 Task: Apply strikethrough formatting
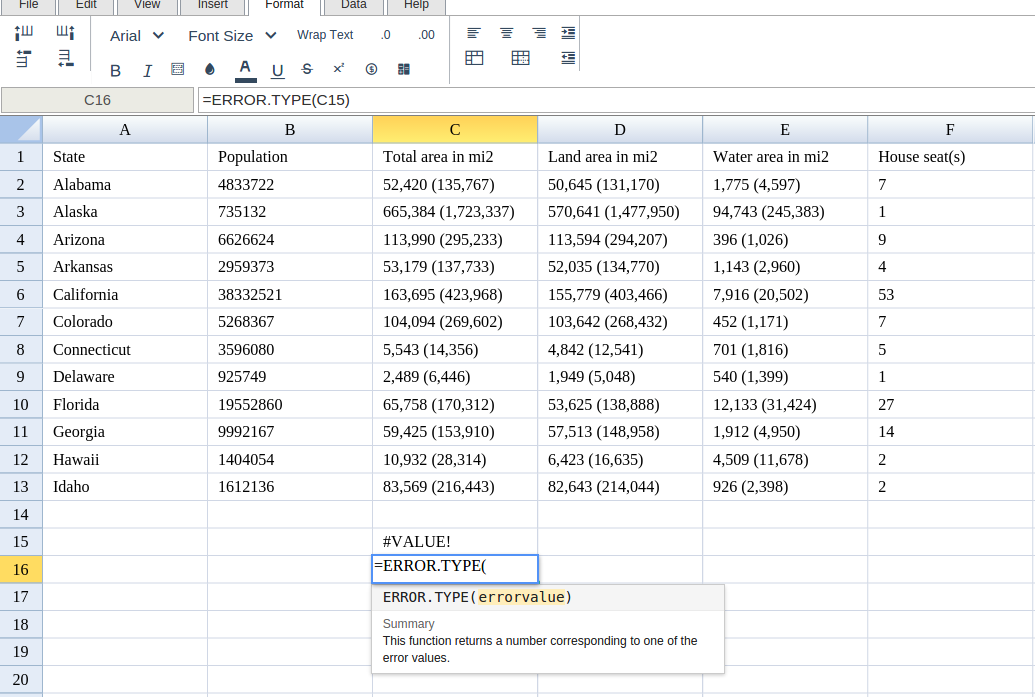point(307,70)
